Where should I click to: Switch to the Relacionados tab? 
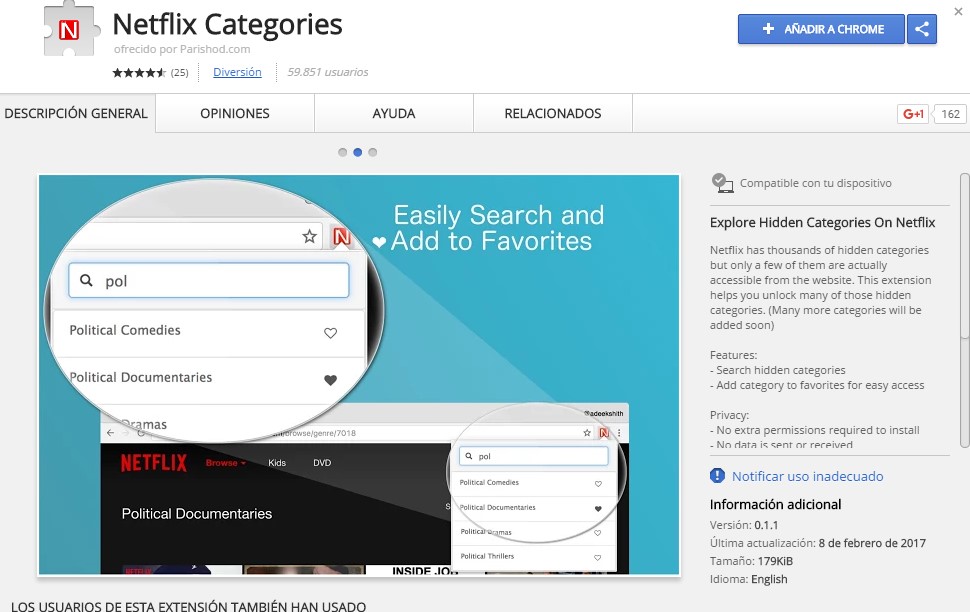click(552, 114)
